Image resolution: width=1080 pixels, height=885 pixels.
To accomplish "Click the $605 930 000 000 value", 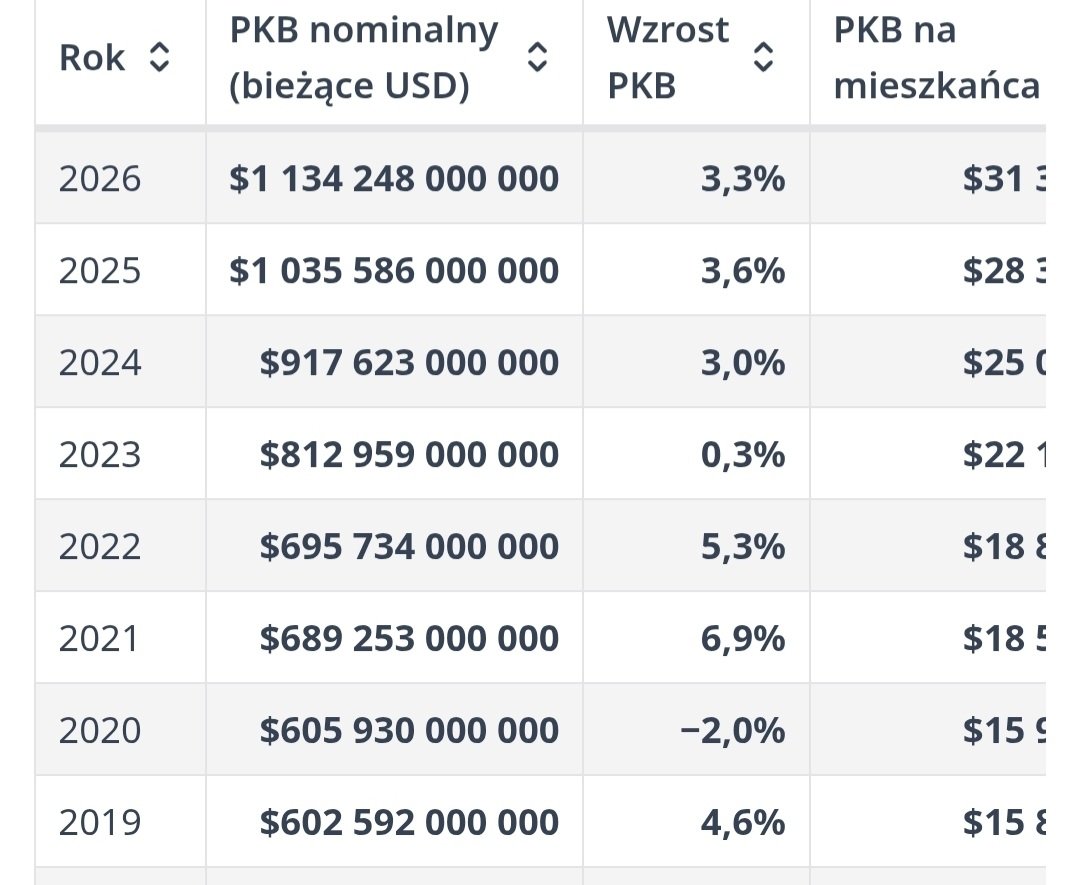I will [x=409, y=731].
